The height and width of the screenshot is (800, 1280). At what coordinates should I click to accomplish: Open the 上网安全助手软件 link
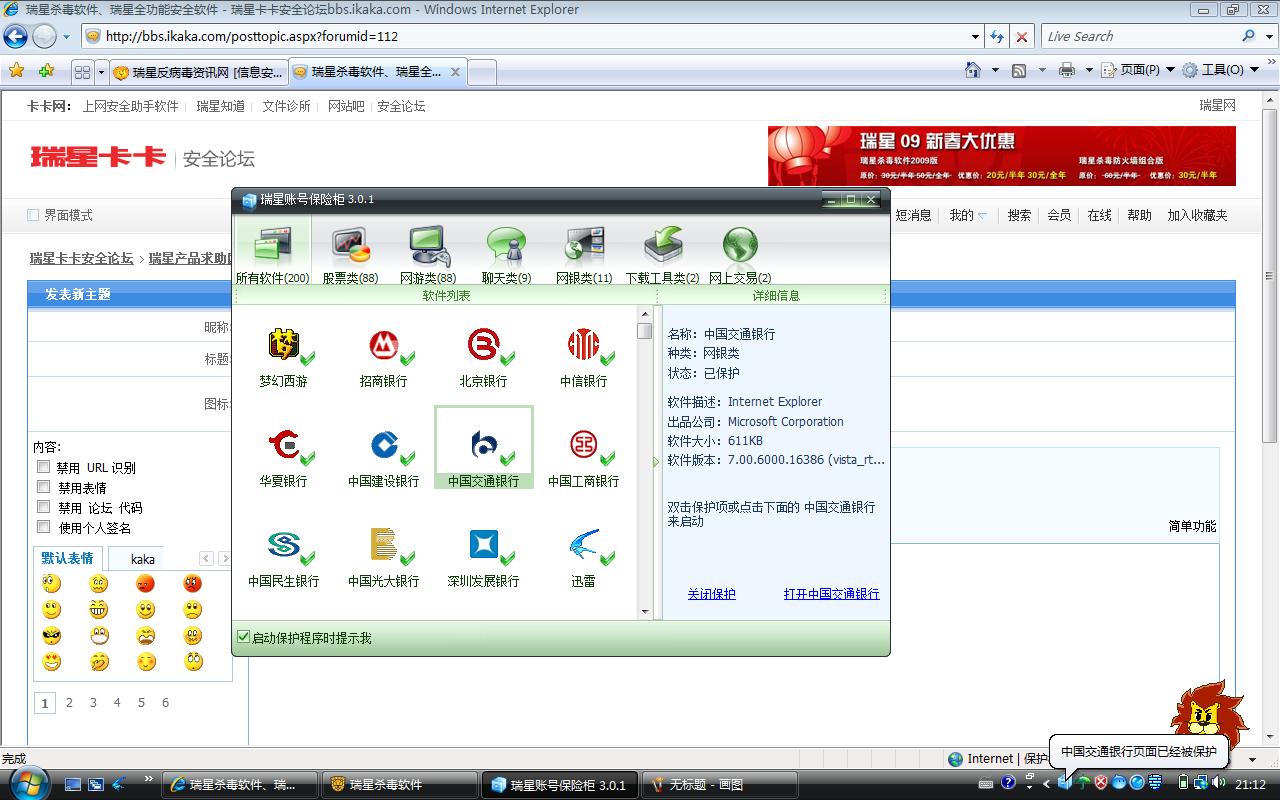pos(130,106)
